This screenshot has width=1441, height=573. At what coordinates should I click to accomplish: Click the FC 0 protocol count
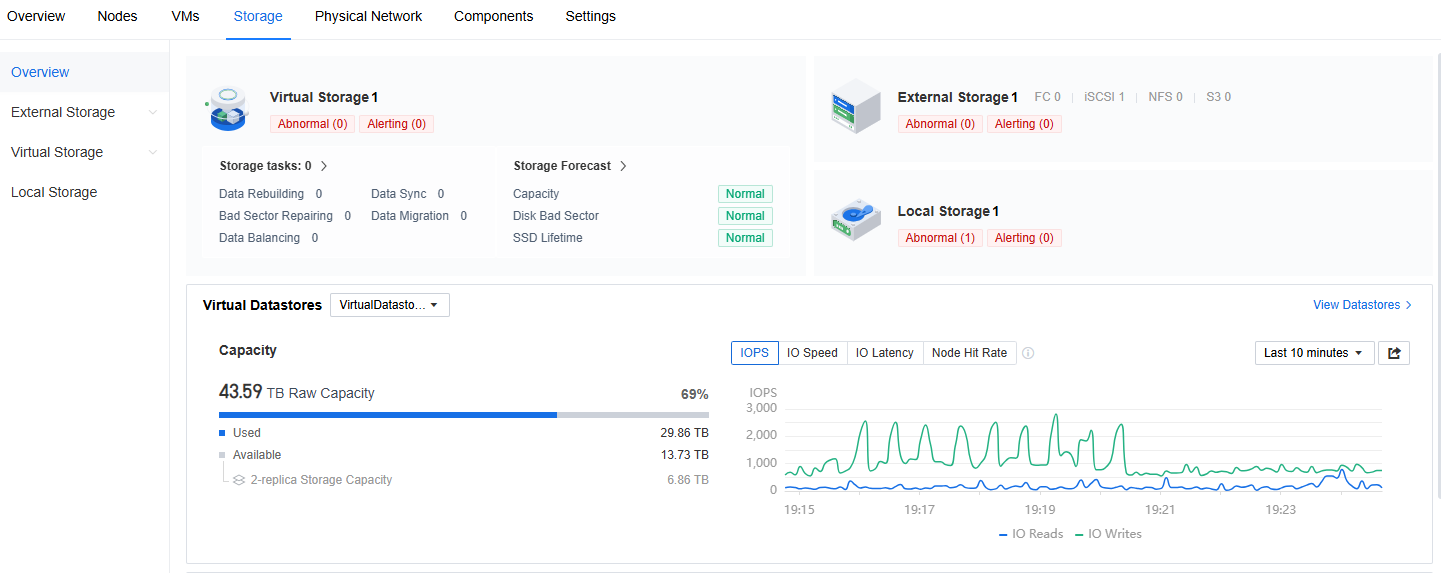1047,97
